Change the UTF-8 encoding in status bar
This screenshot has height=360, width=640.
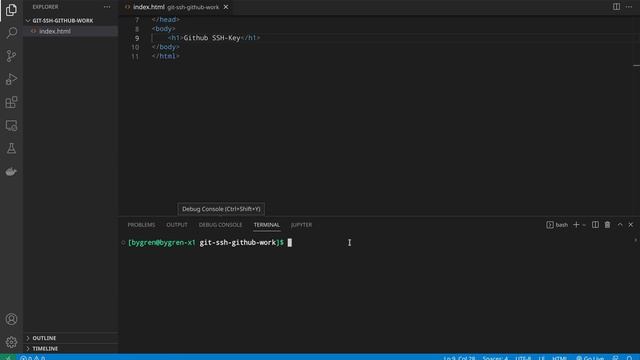coord(523,358)
